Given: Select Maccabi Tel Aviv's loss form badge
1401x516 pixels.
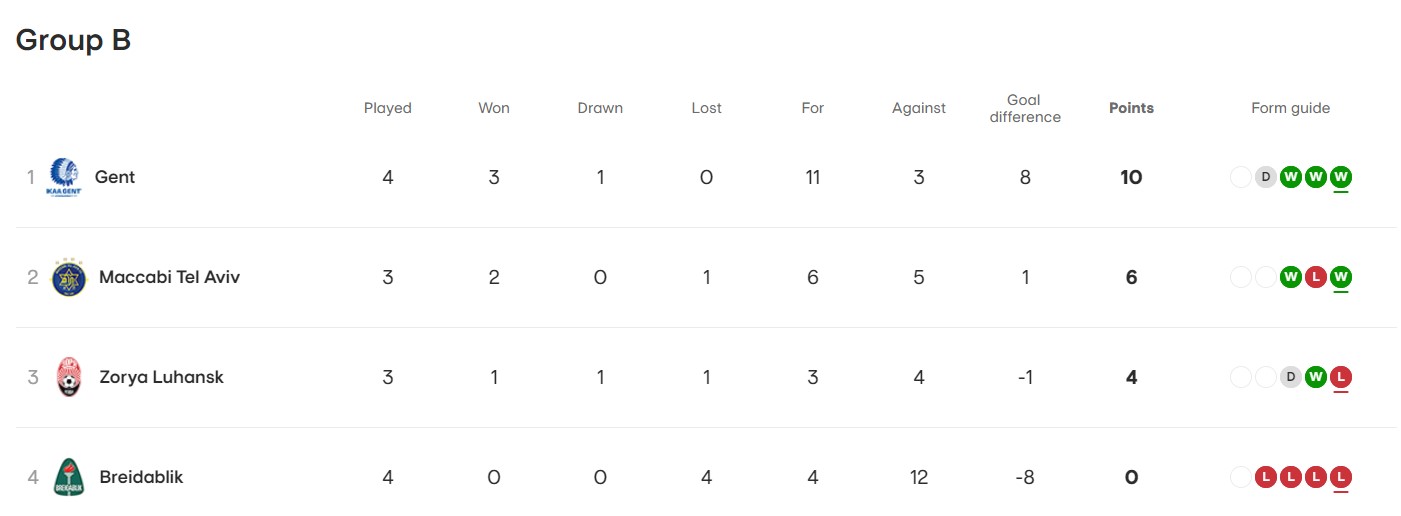Looking at the screenshot, I should point(1316,277).
